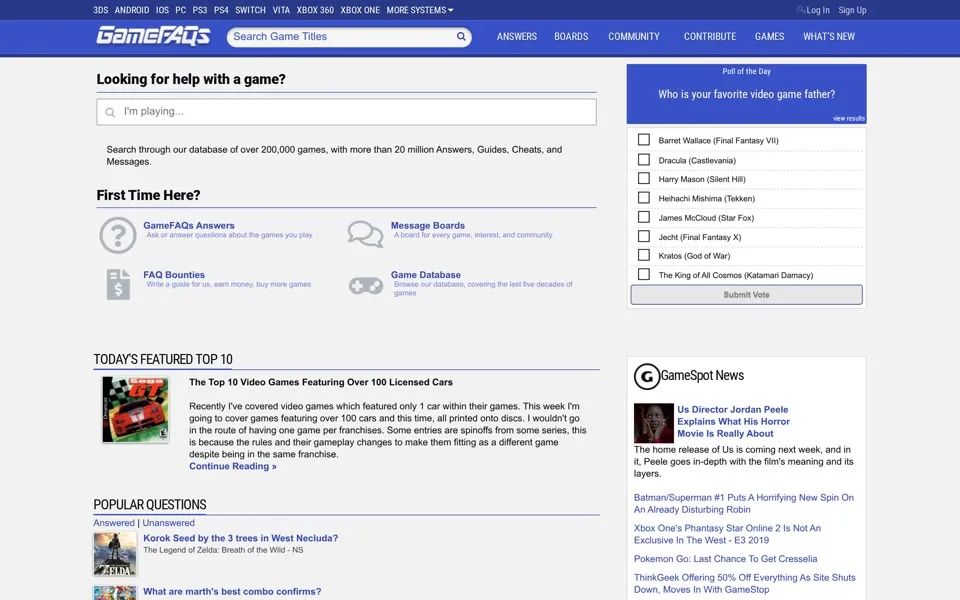Viewport: 960px width, 600px height.
Task: Open the Batman/Superman #1 news article
Action: tap(744, 503)
